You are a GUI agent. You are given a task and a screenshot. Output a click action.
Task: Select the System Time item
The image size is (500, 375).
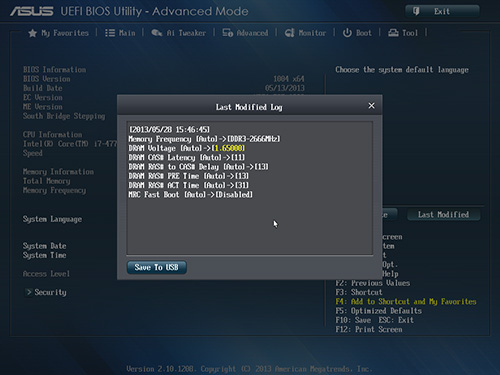(x=44, y=255)
